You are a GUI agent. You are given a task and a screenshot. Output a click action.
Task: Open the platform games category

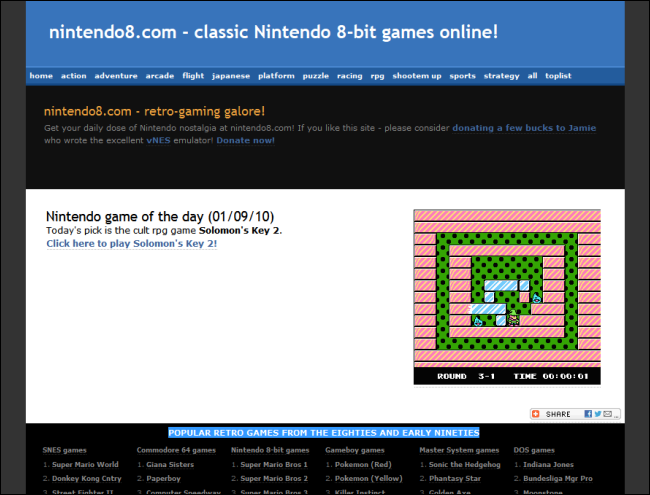[x=276, y=76]
